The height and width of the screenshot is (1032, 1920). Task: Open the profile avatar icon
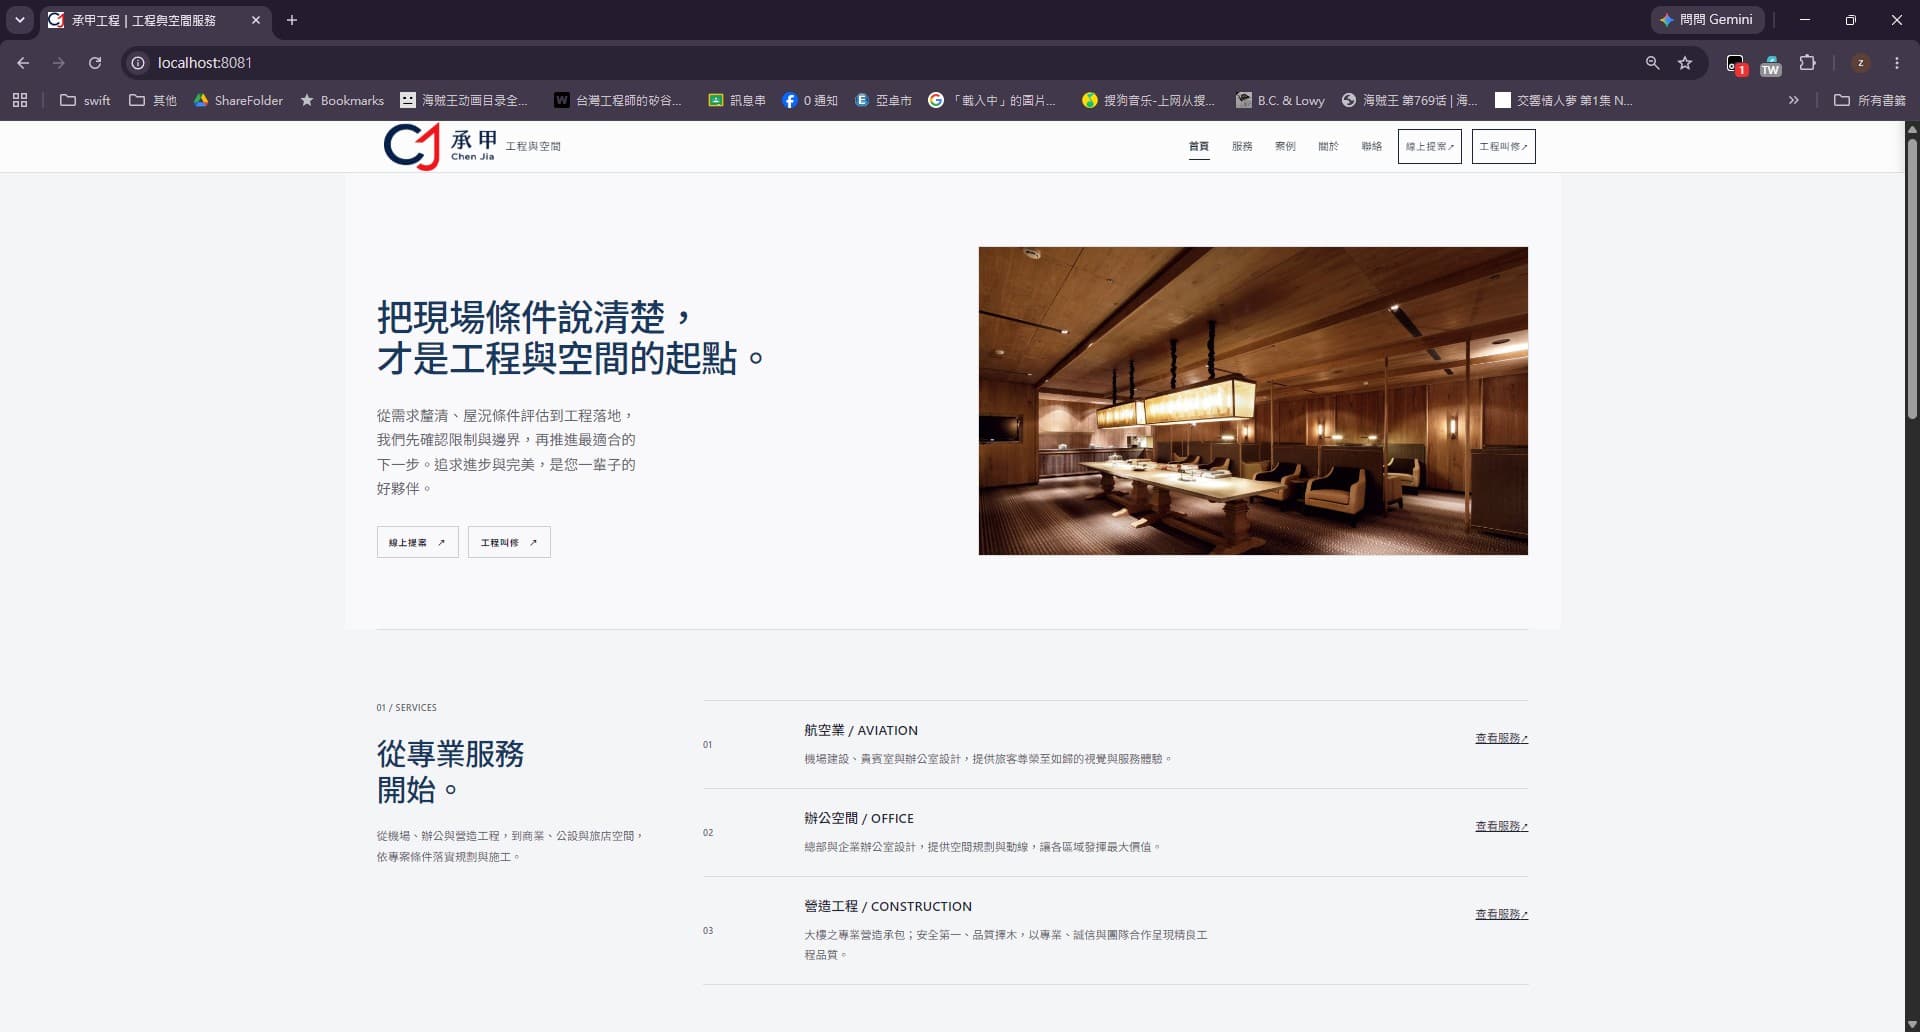(x=1860, y=62)
